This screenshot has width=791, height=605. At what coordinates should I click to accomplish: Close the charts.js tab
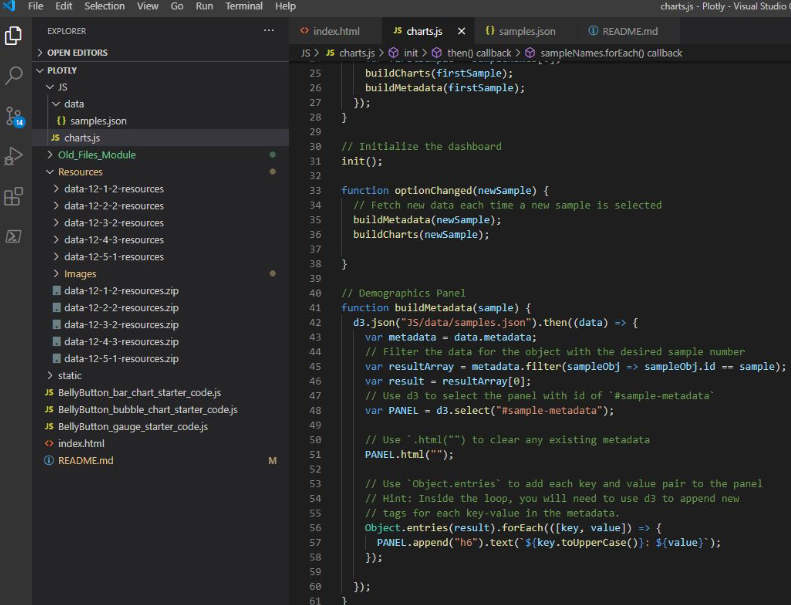pyautogui.click(x=461, y=31)
